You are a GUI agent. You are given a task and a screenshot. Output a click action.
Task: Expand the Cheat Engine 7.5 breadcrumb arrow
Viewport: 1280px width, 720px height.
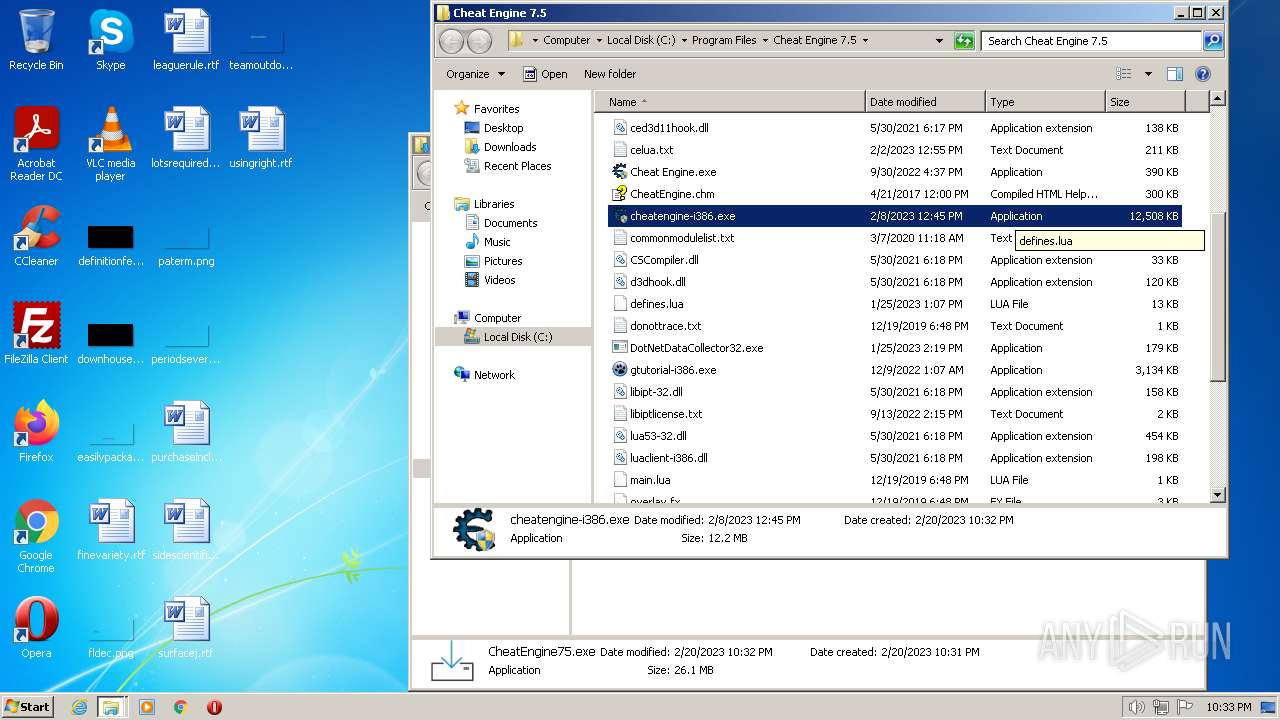[865, 41]
